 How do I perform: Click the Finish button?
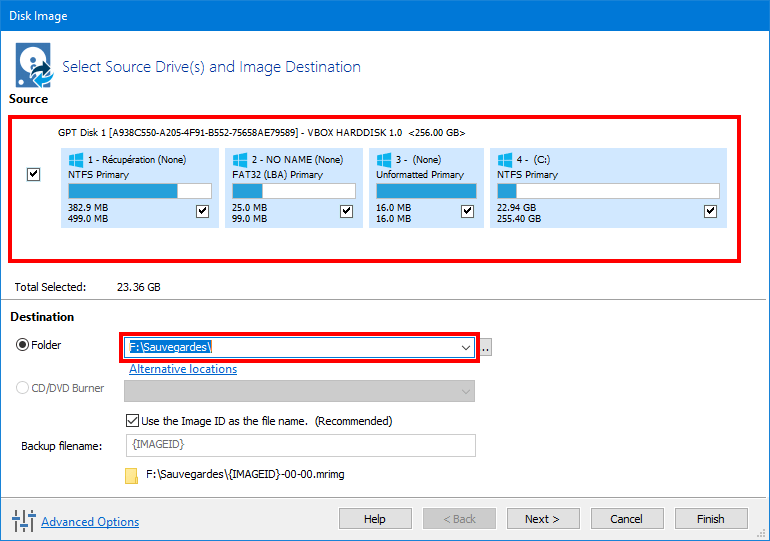coord(711,519)
